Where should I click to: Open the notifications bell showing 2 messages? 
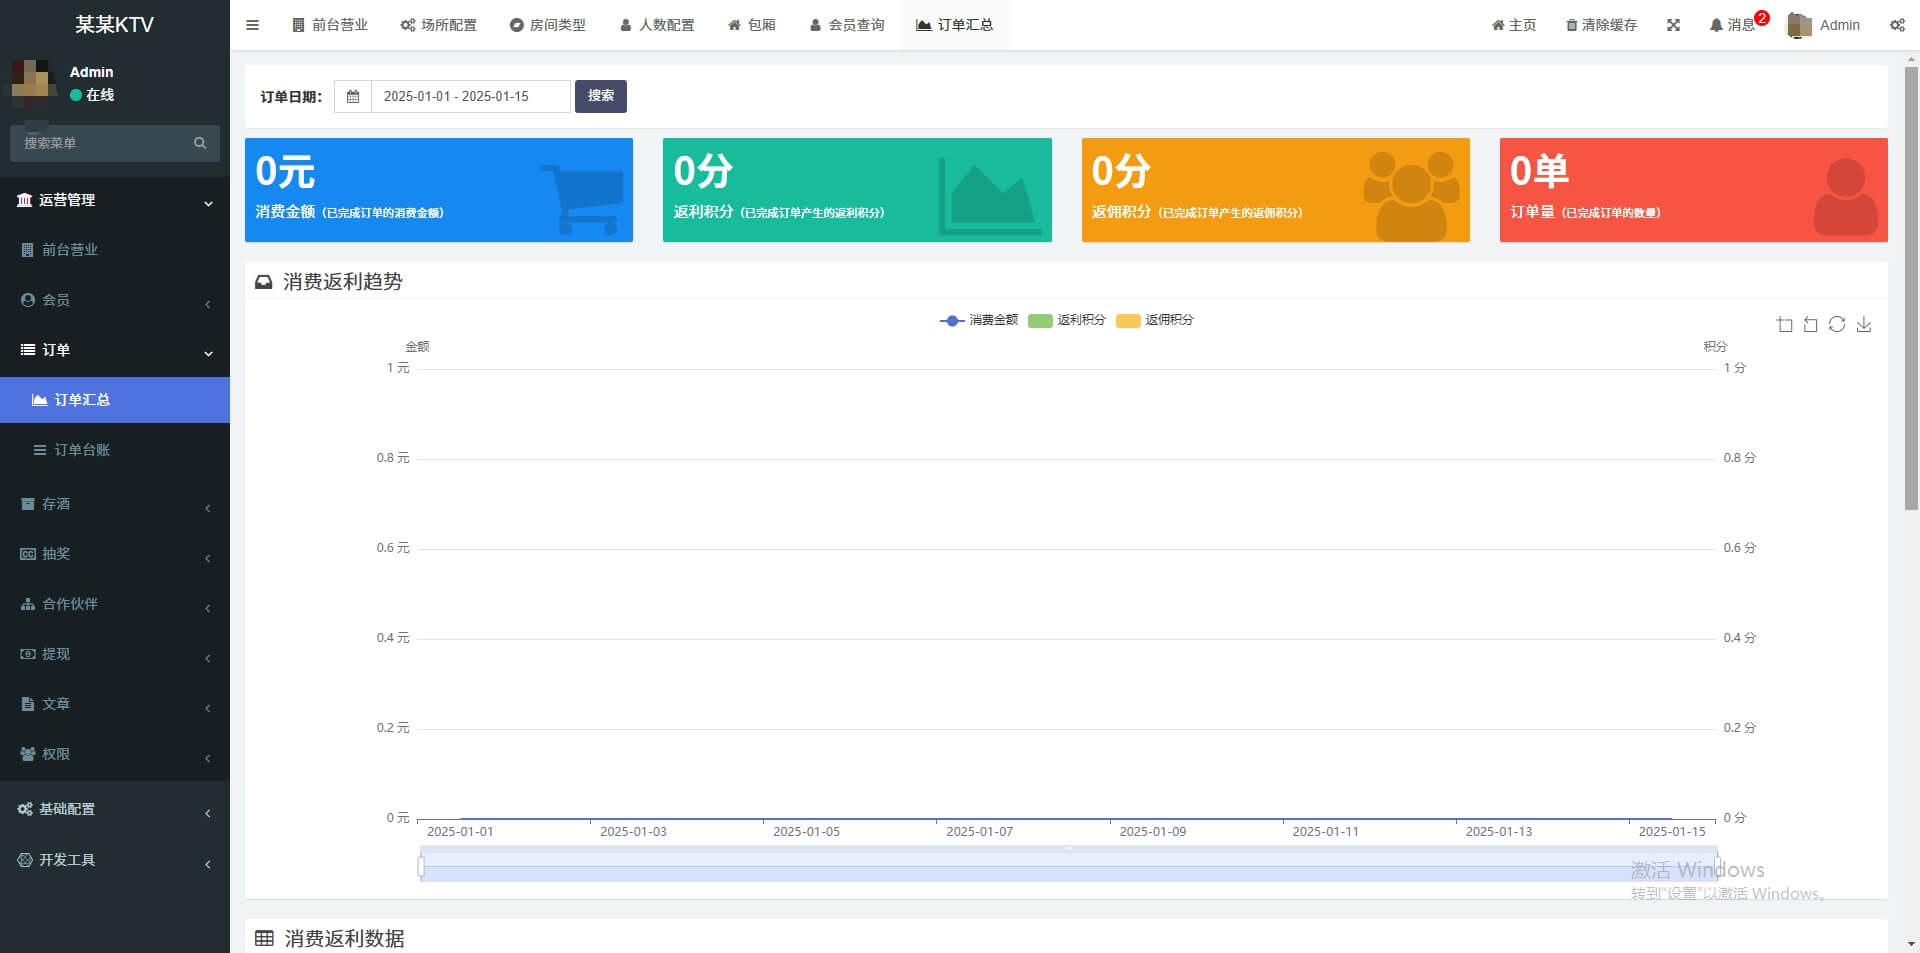pos(1732,25)
